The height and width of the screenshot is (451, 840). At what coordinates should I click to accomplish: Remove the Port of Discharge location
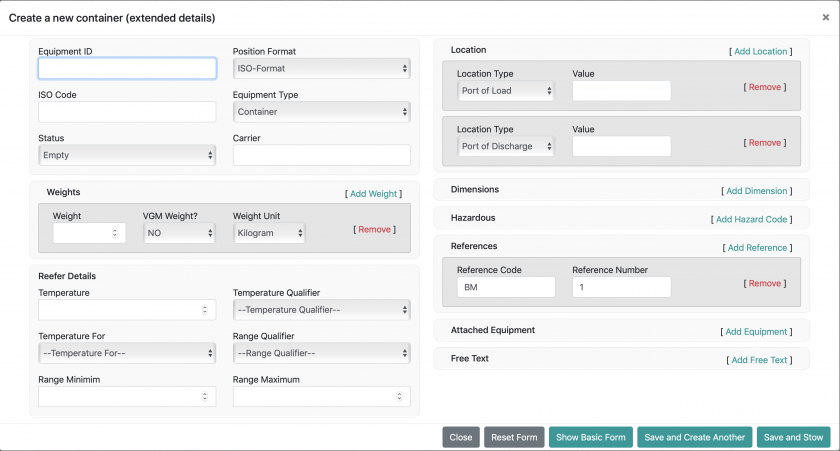(x=764, y=142)
